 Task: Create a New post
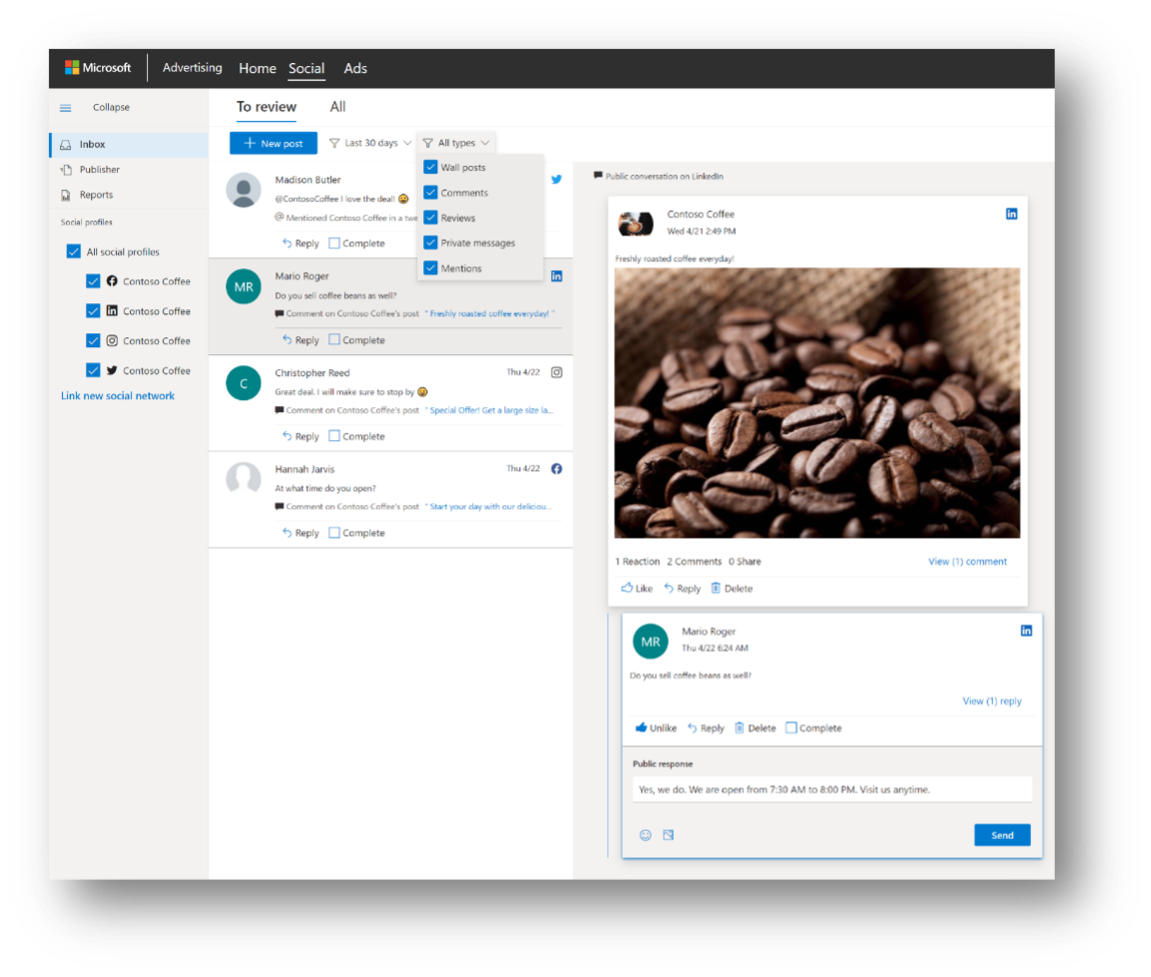pyautogui.click(x=273, y=143)
